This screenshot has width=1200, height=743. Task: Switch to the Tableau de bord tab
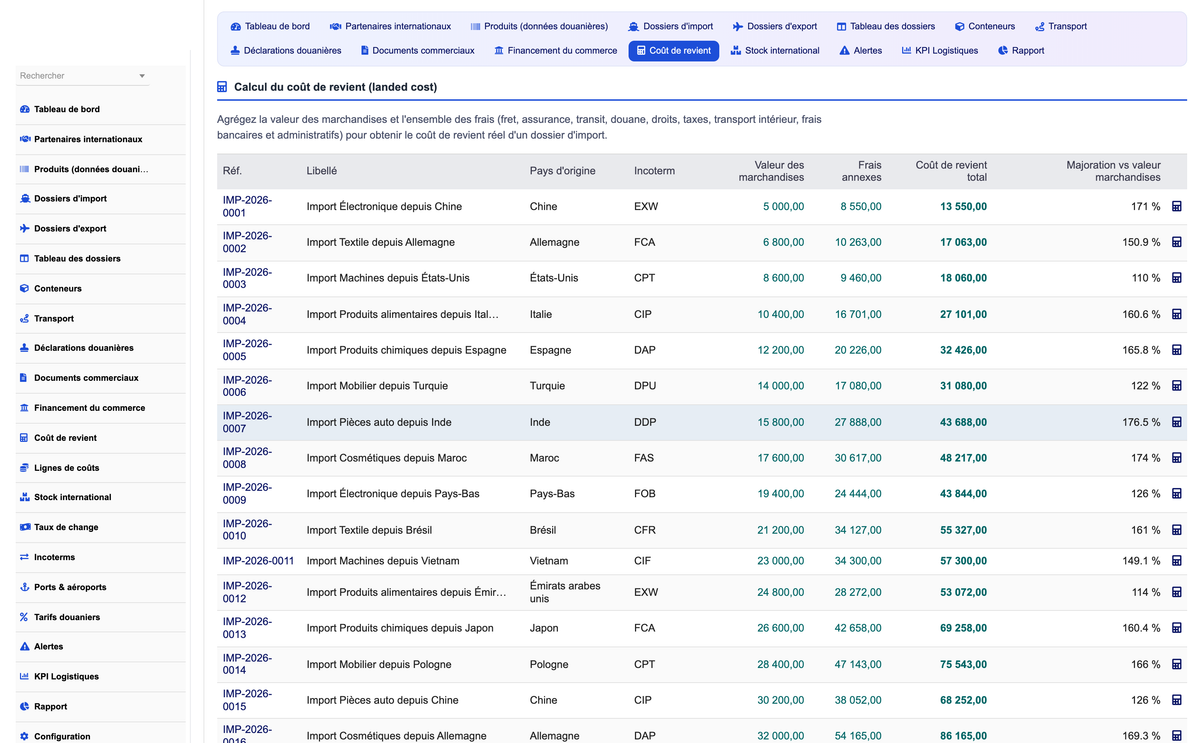[270, 27]
